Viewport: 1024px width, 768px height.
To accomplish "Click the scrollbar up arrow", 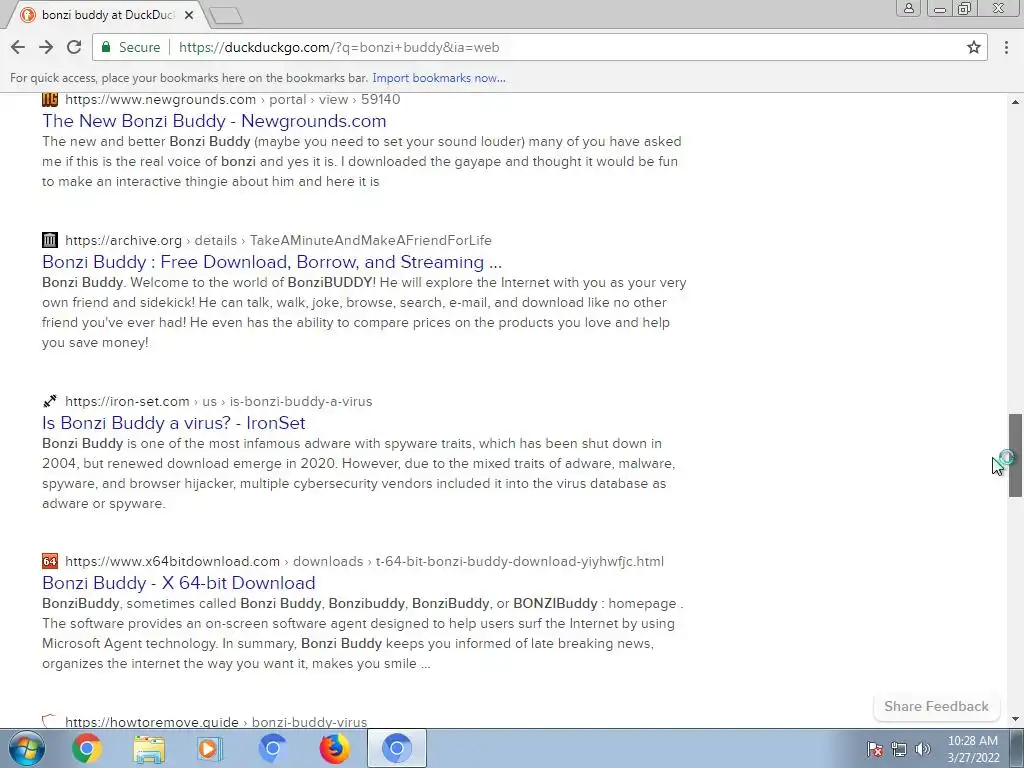I will (1016, 103).
